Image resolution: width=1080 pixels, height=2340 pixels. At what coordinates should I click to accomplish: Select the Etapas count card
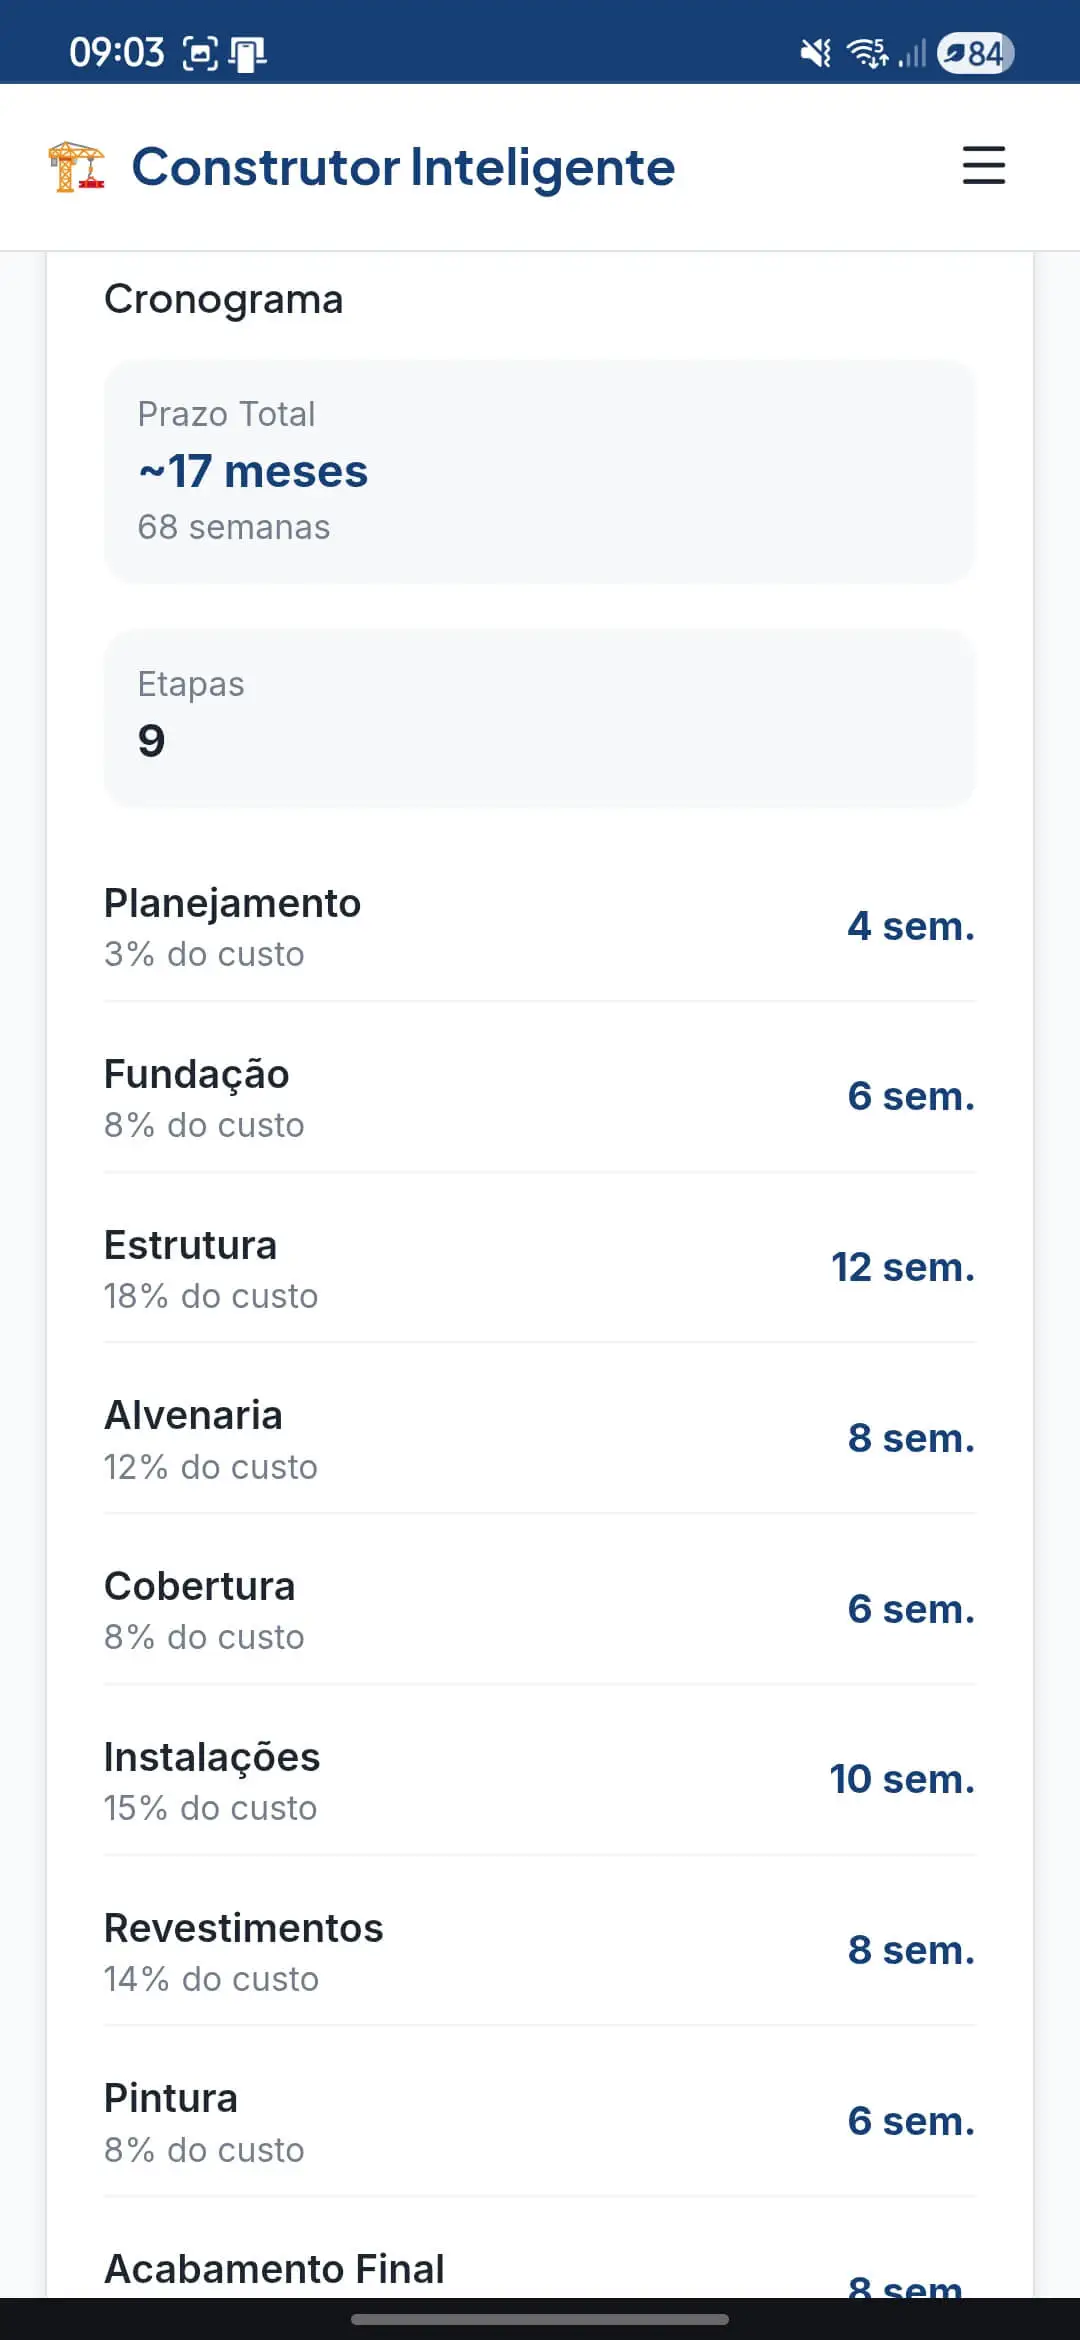click(539, 717)
